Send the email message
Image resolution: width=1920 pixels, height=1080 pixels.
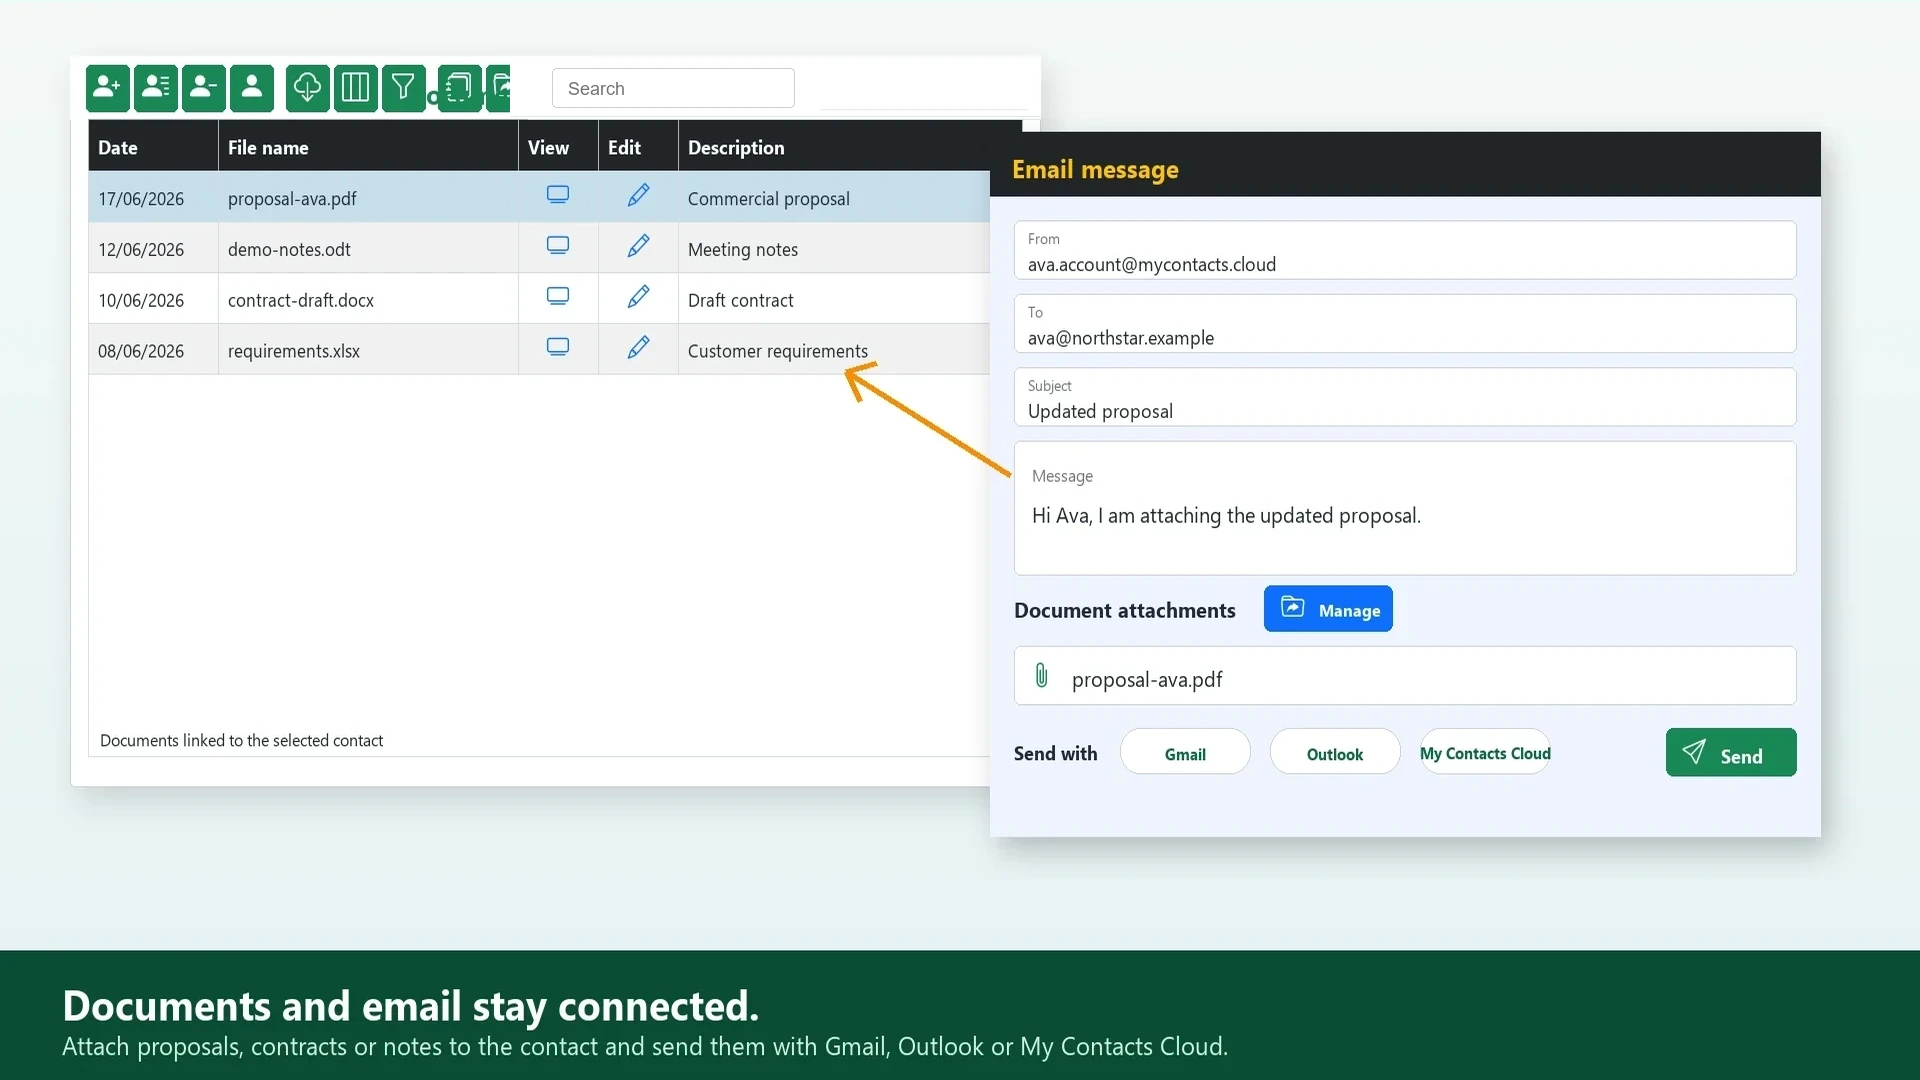point(1731,753)
